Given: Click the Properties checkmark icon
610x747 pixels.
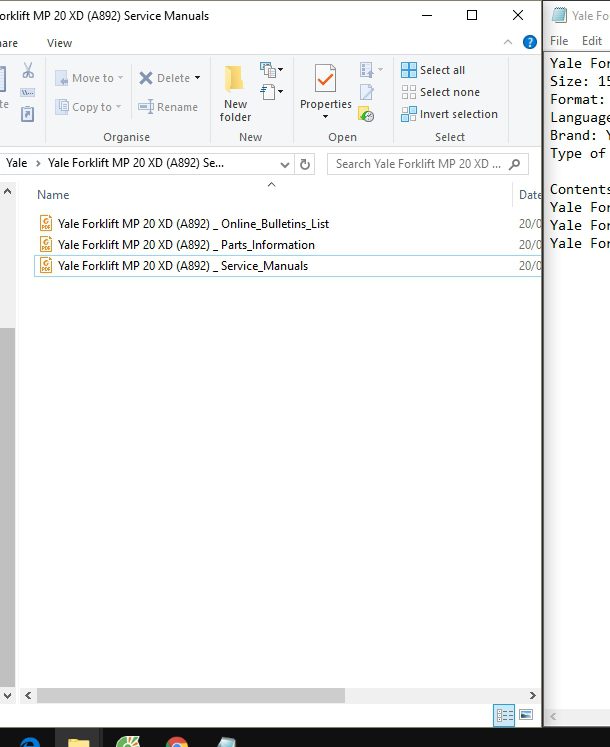Looking at the screenshot, I should pos(325,78).
